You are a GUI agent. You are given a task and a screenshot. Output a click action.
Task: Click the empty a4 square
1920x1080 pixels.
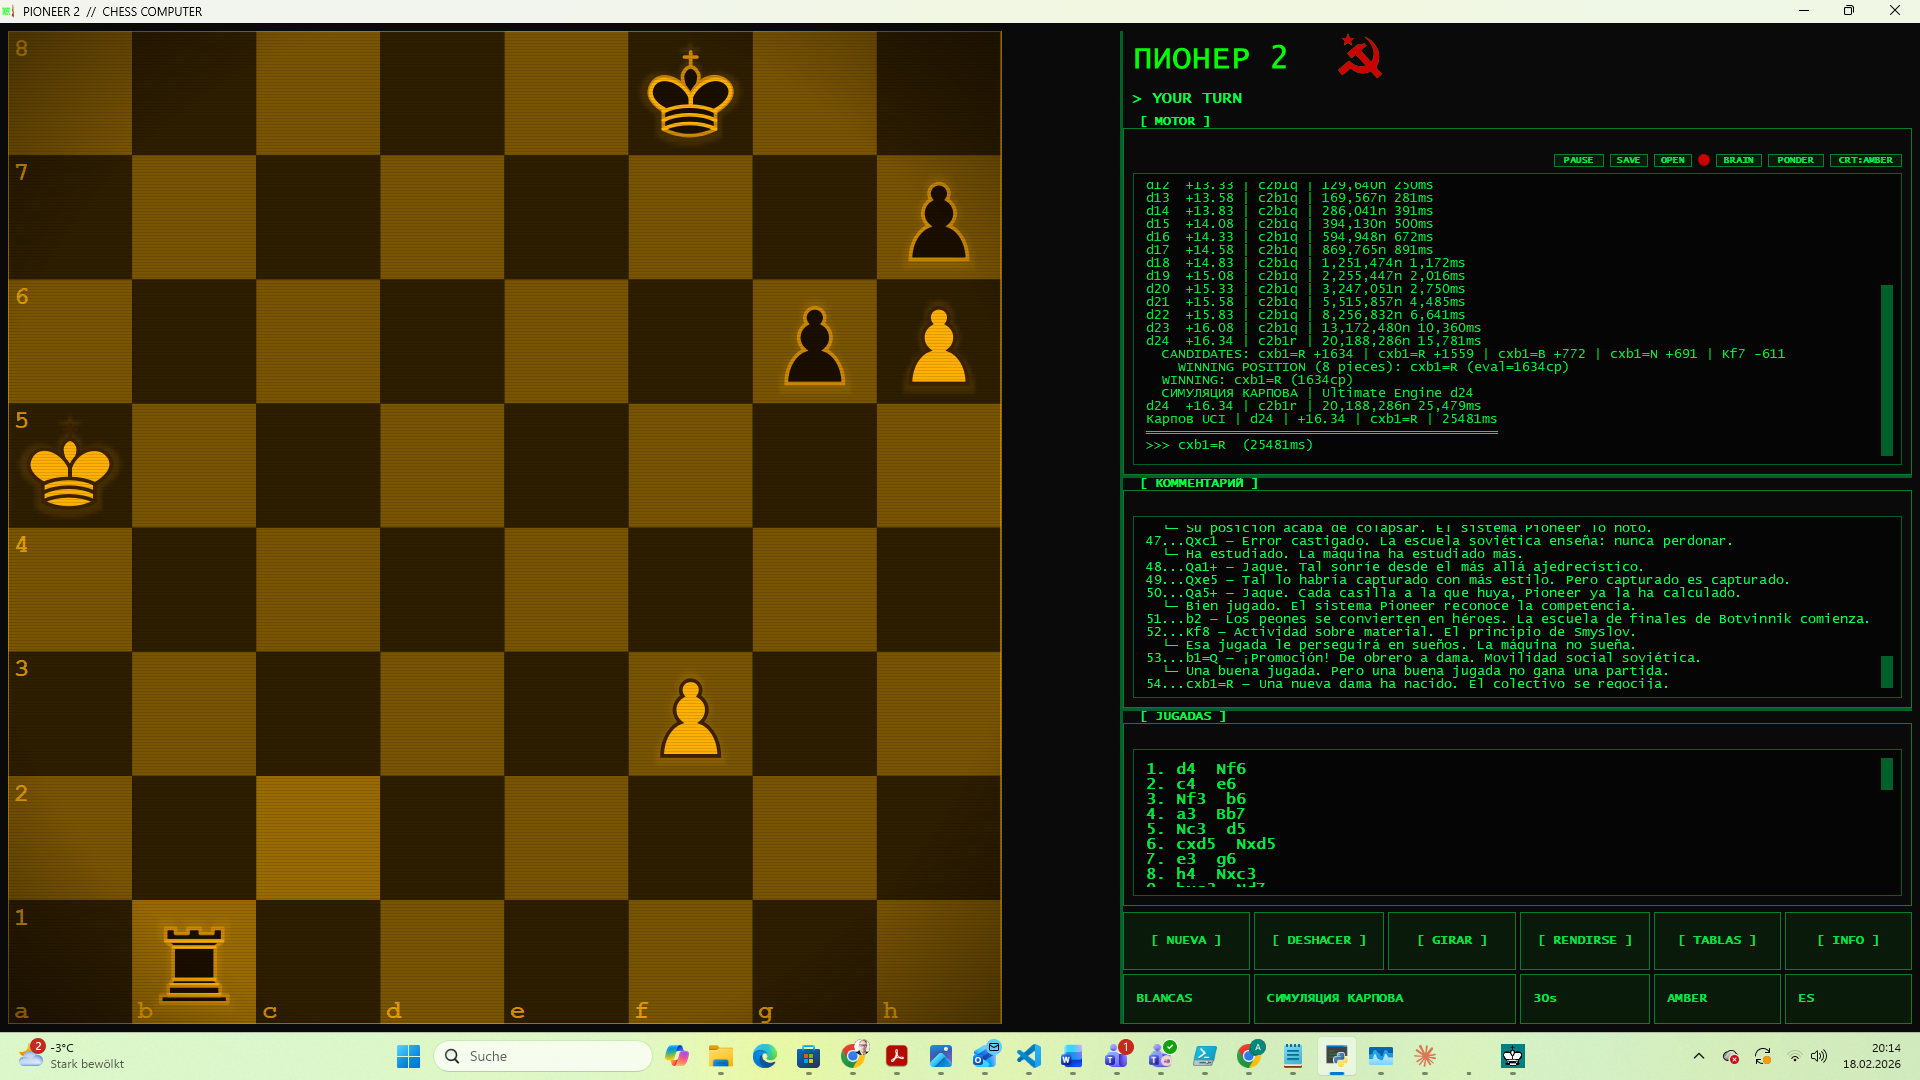pos(70,590)
